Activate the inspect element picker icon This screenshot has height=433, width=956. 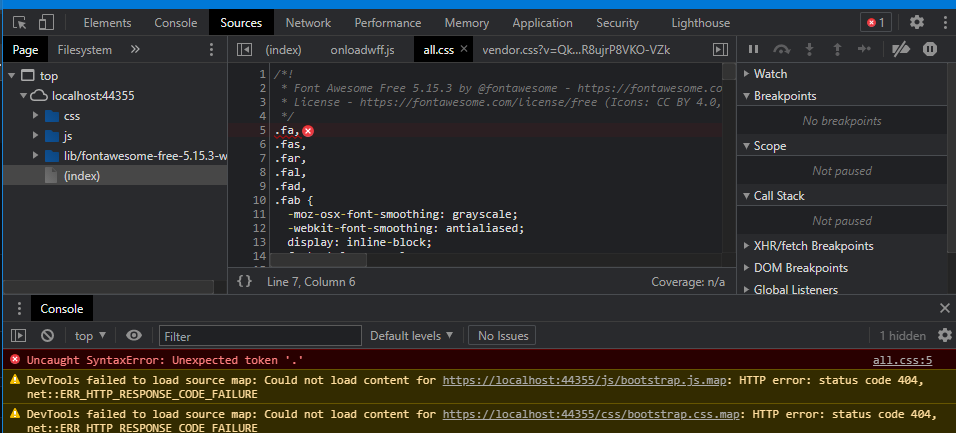click(x=20, y=23)
